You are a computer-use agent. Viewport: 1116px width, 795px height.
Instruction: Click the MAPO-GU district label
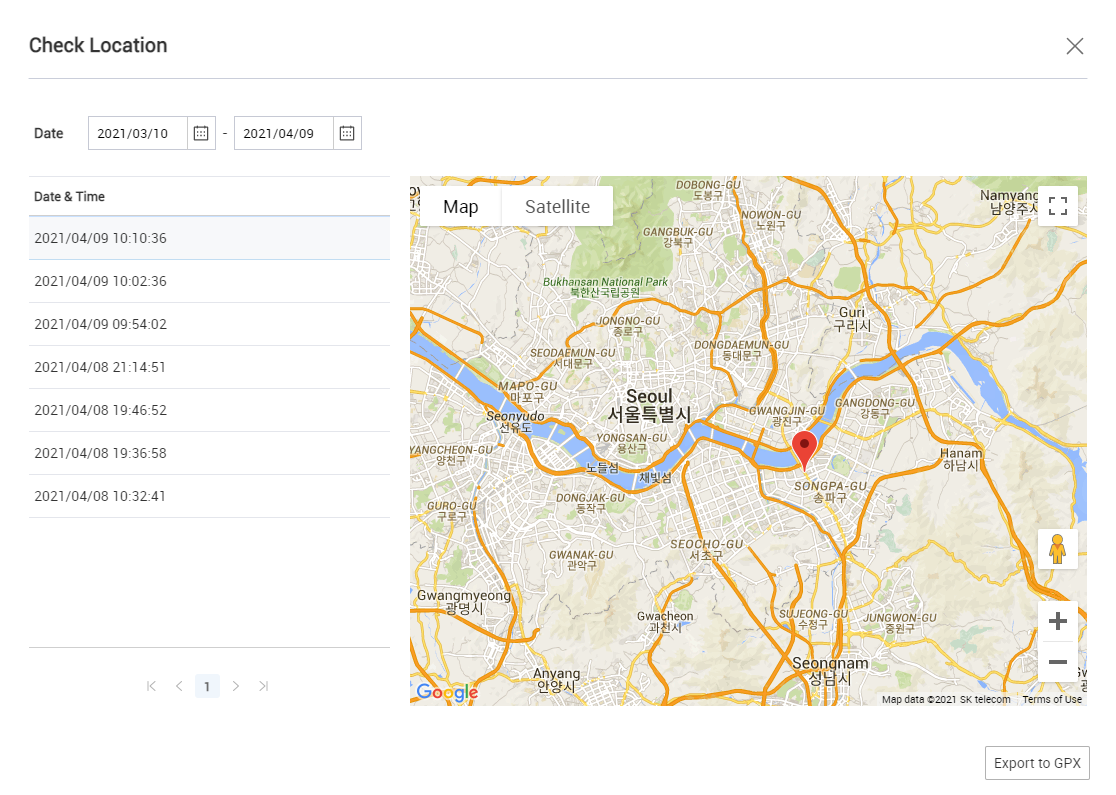[x=527, y=391]
